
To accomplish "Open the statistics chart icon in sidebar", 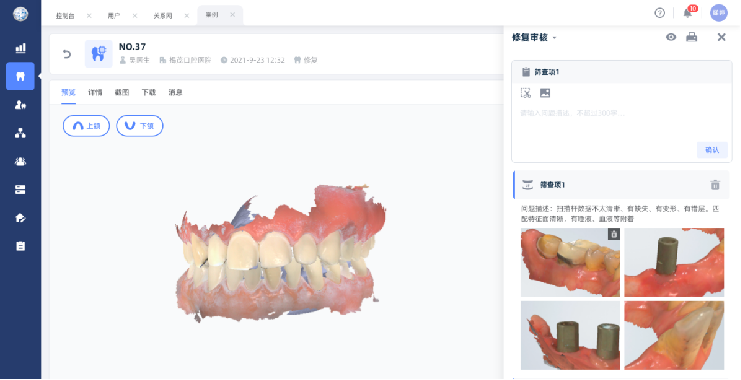I will [x=20, y=48].
